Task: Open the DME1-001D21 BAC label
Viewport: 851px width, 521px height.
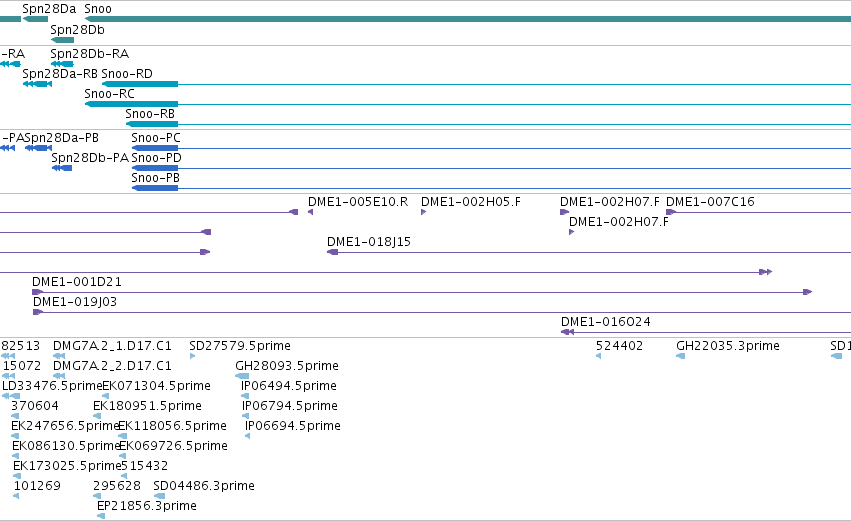Action: coord(77,282)
